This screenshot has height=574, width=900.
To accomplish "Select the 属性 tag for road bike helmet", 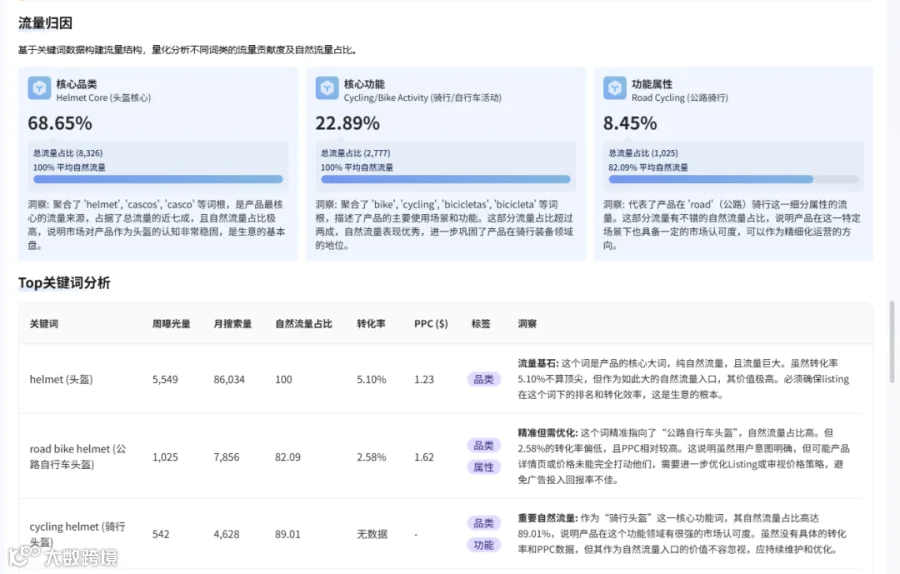I will pyautogui.click(x=483, y=467).
